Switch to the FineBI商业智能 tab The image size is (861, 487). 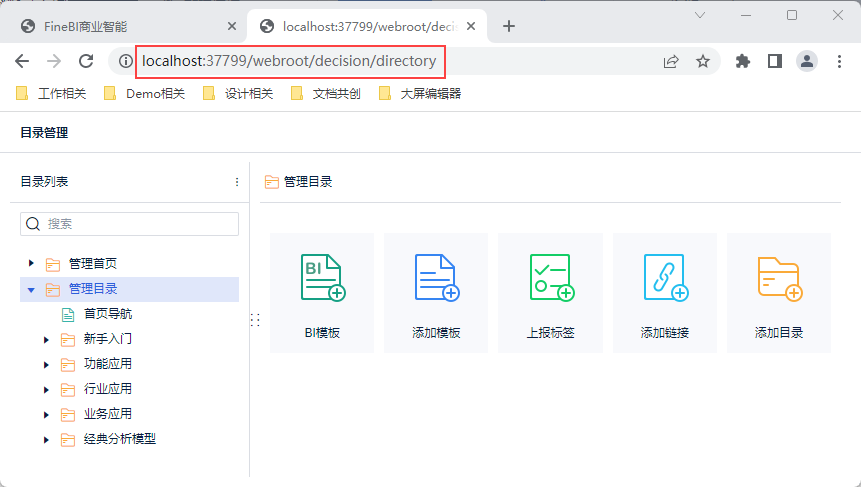(129, 26)
